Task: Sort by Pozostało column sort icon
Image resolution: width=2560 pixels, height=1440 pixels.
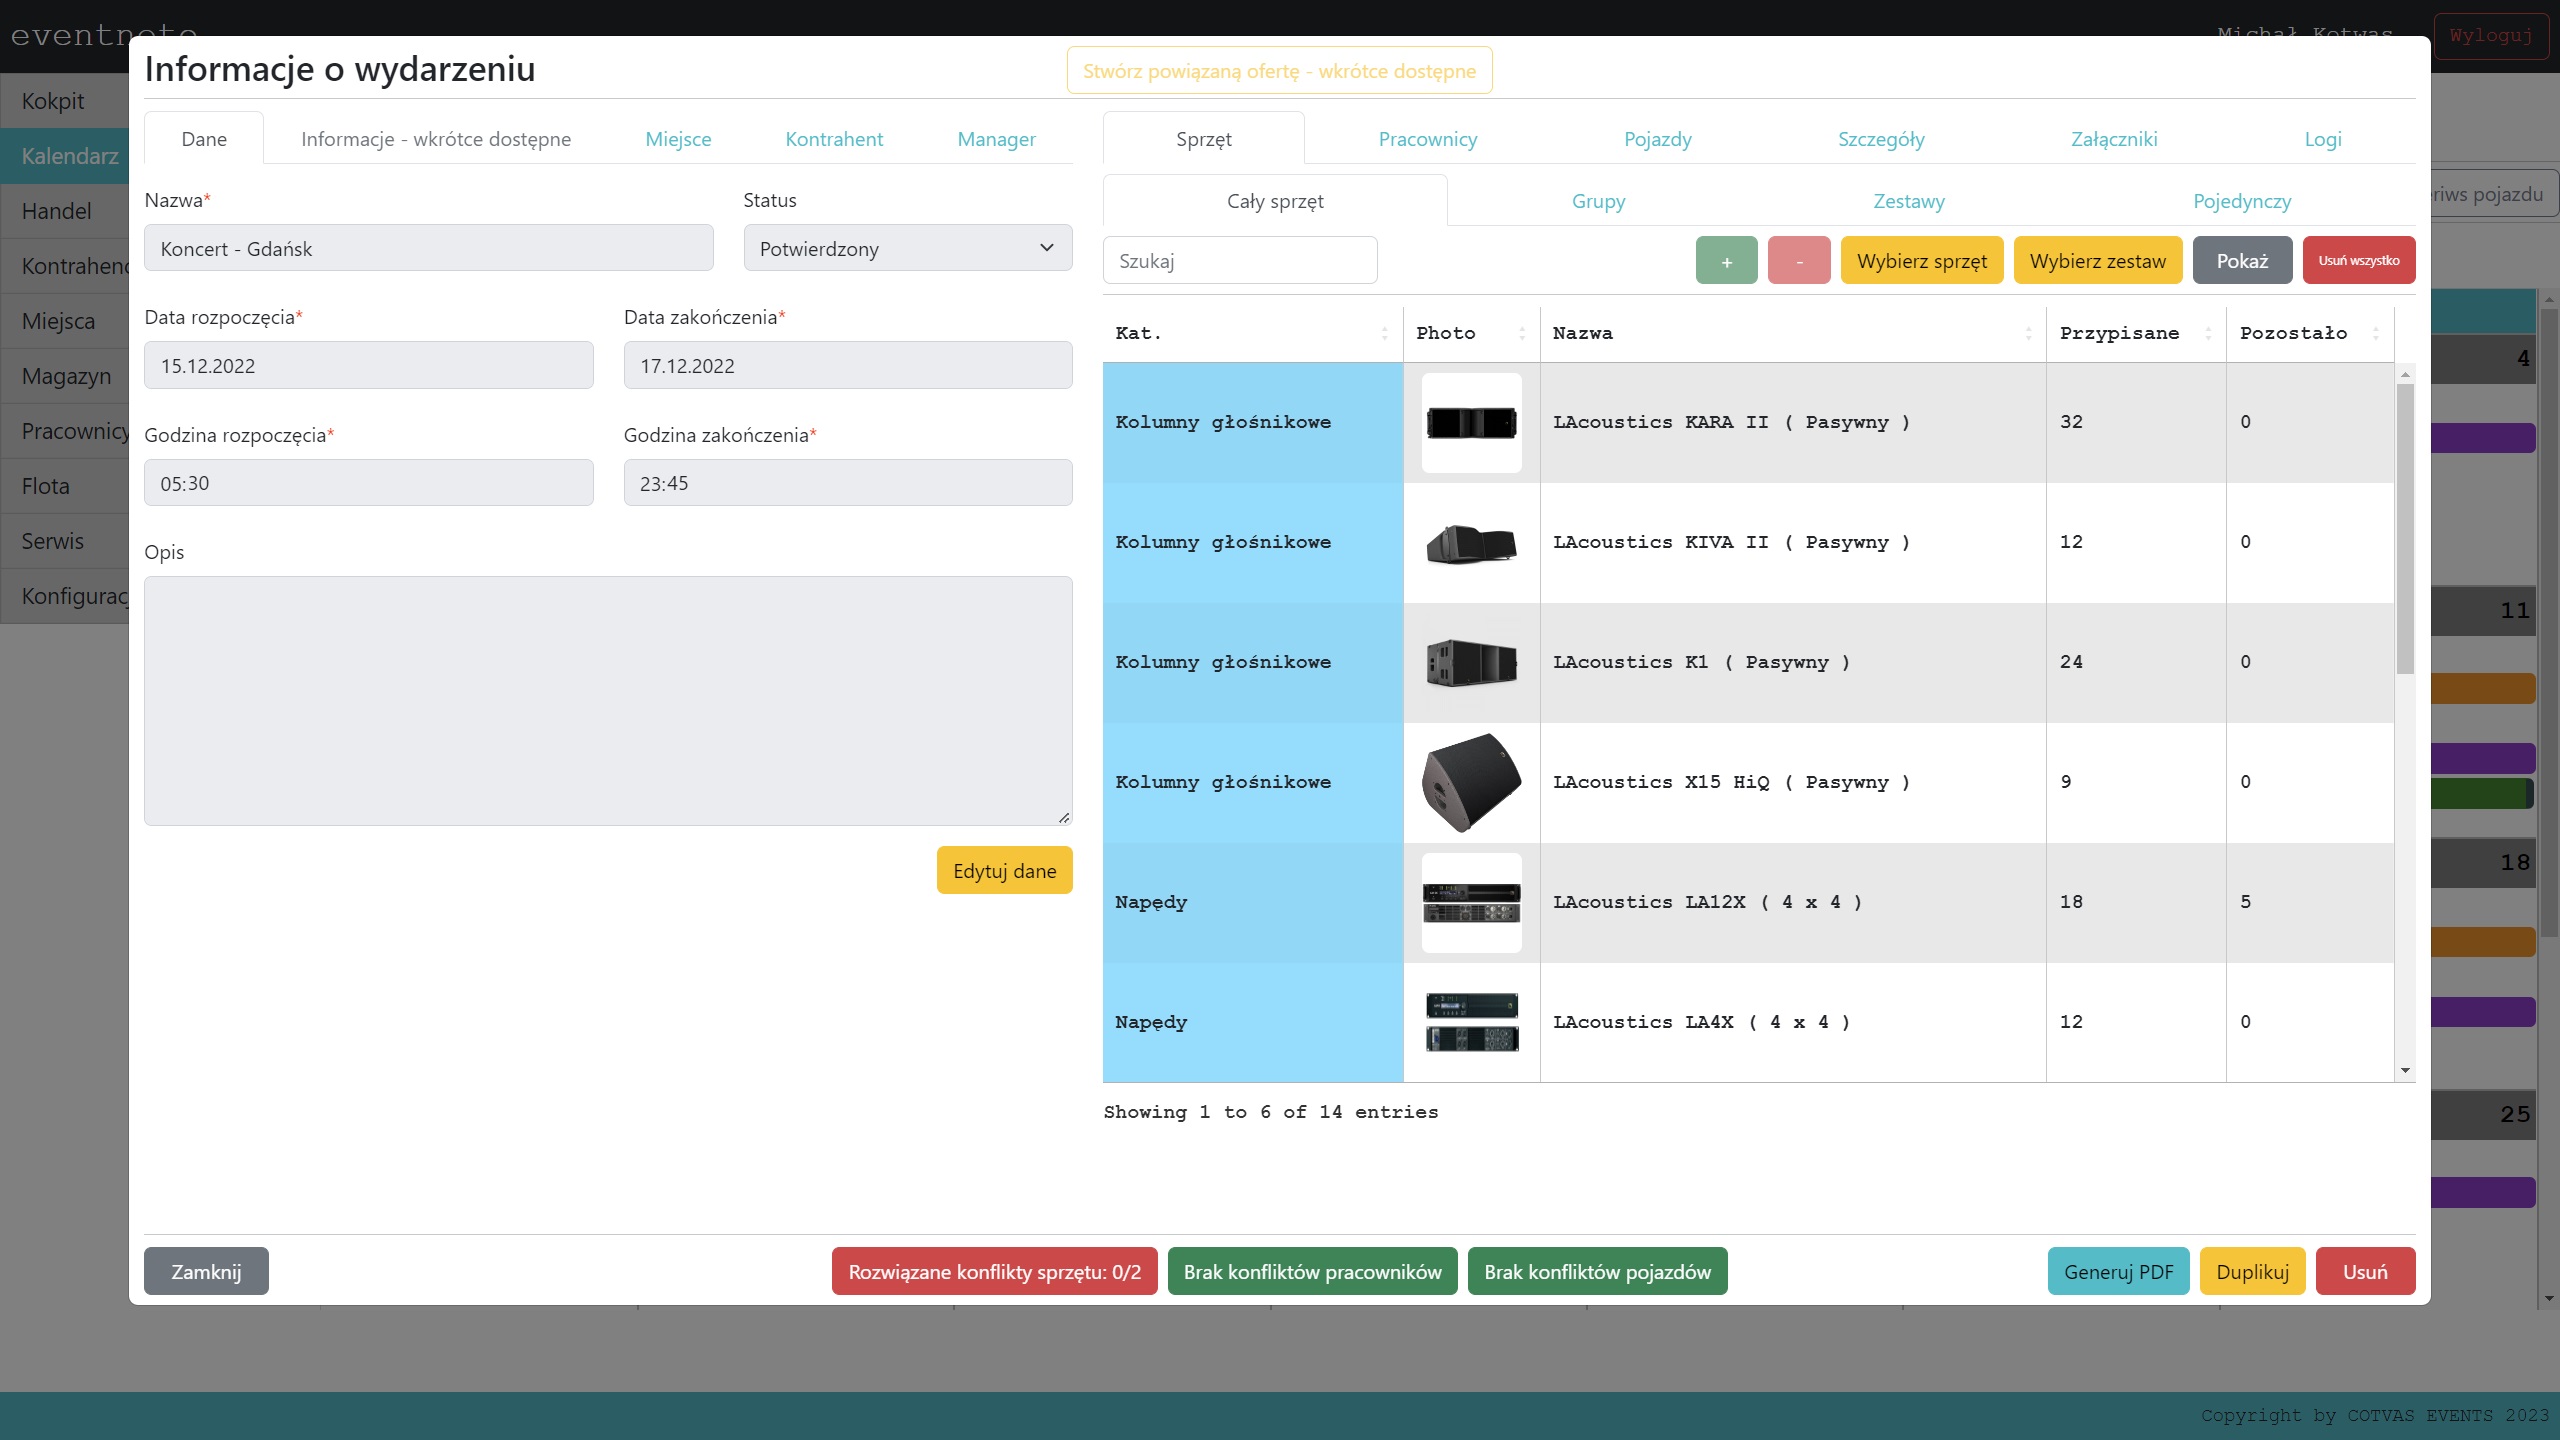Action: [x=2375, y=334]
